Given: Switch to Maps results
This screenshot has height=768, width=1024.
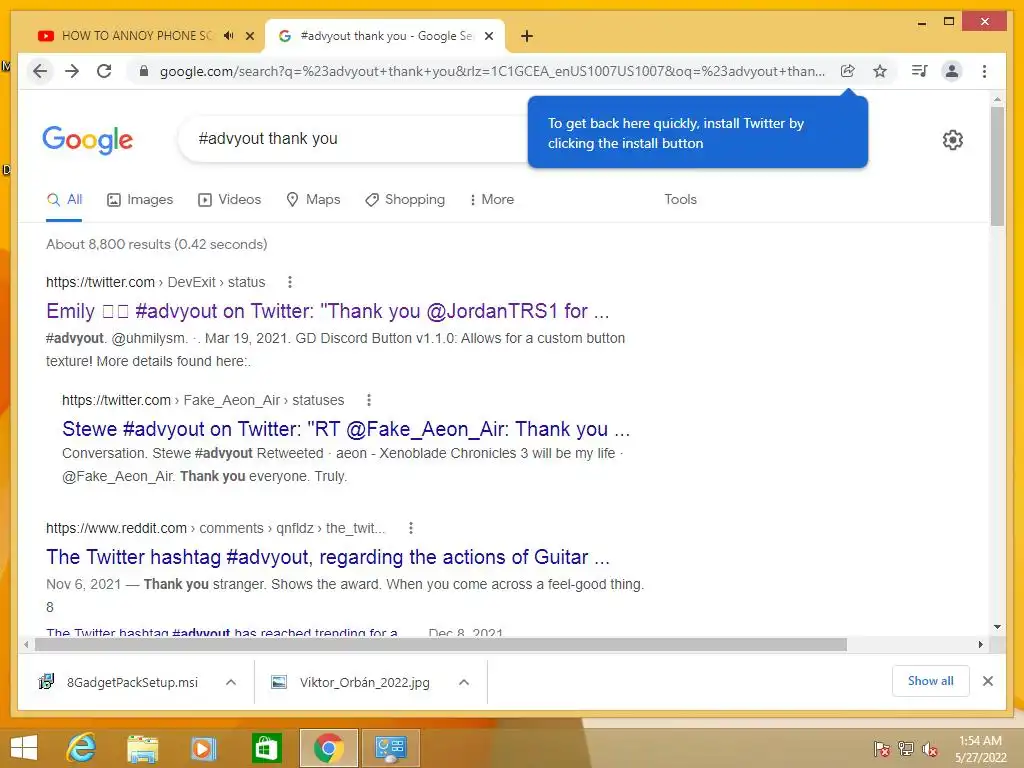Looking at the screenshot, I should click(x=313, y=200).
